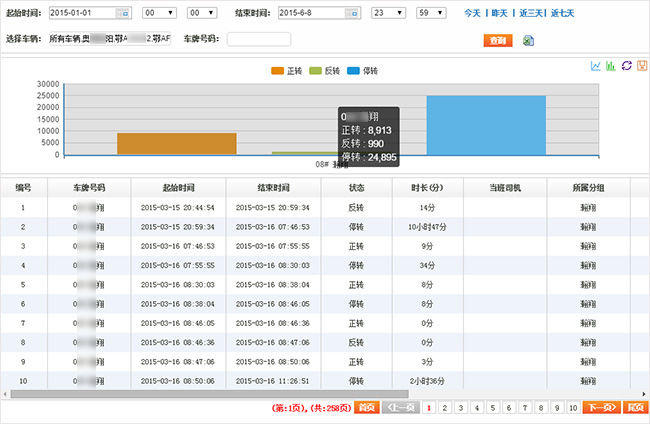Go to page 10
The width and height of the screenshot is (650, 424).
573,408
